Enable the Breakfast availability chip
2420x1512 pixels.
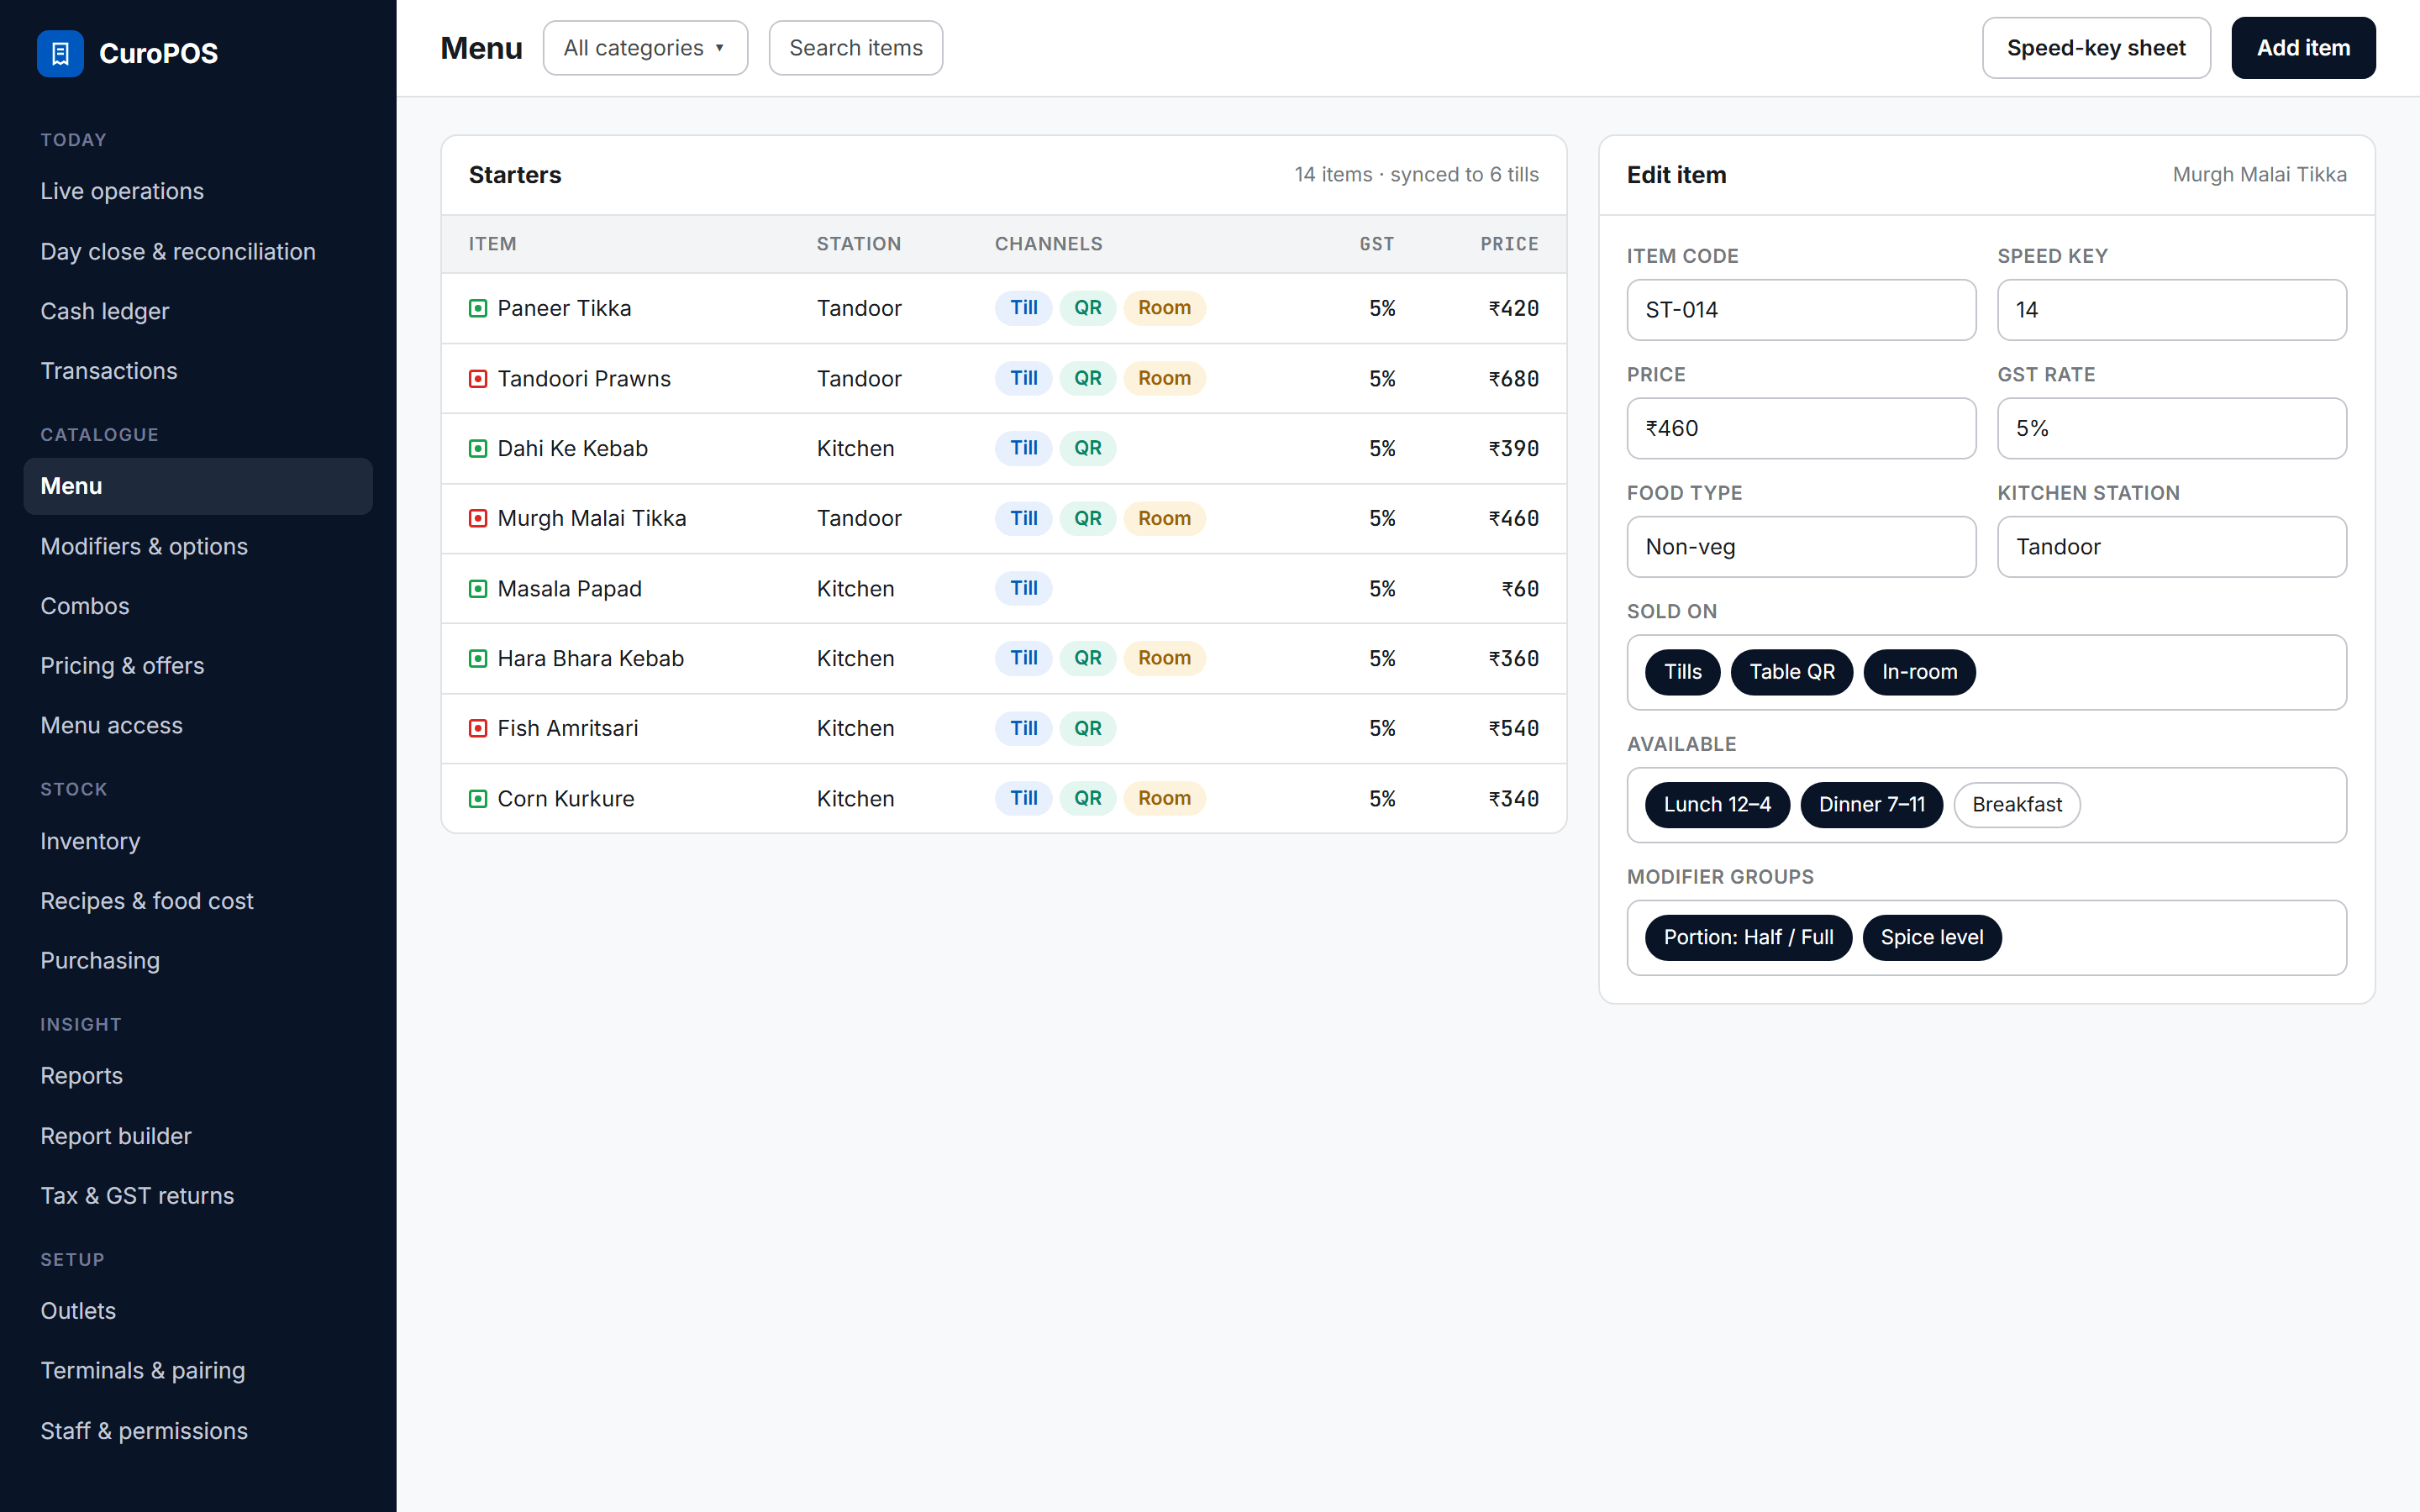(2016, 805)
